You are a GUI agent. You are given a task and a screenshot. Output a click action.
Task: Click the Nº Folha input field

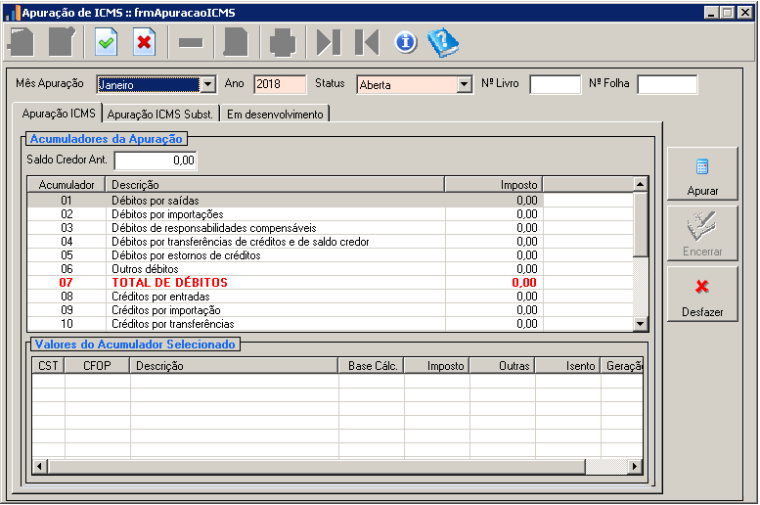667,84
